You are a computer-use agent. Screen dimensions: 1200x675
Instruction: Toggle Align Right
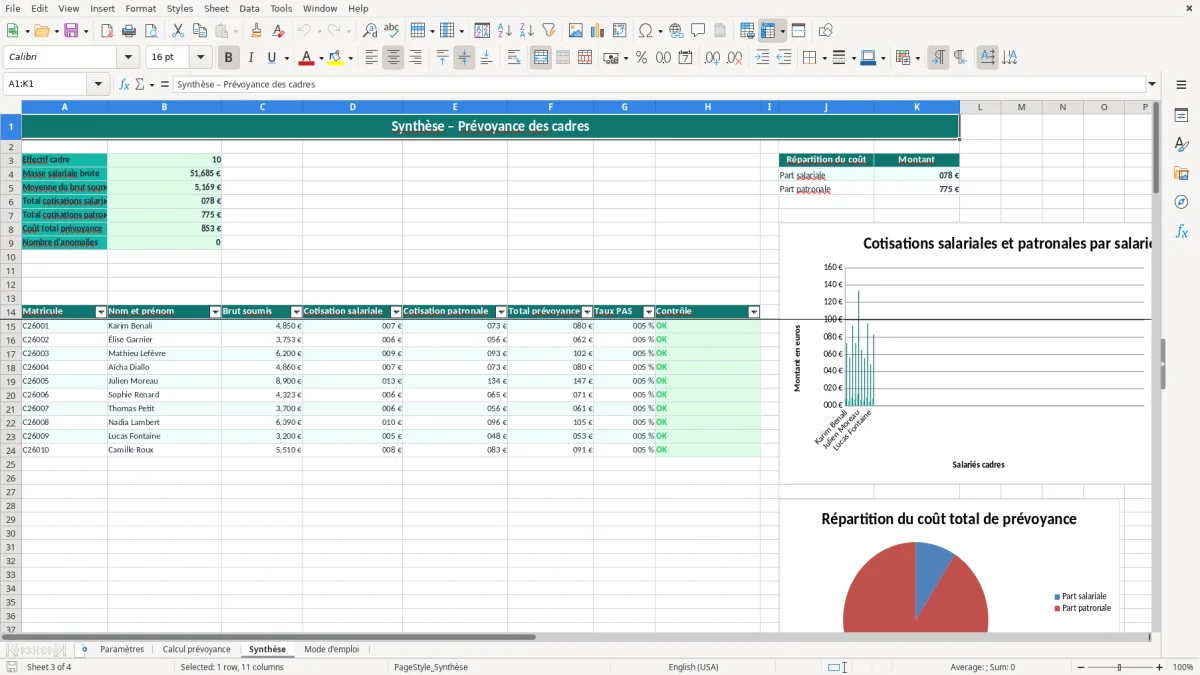[415, 58]
